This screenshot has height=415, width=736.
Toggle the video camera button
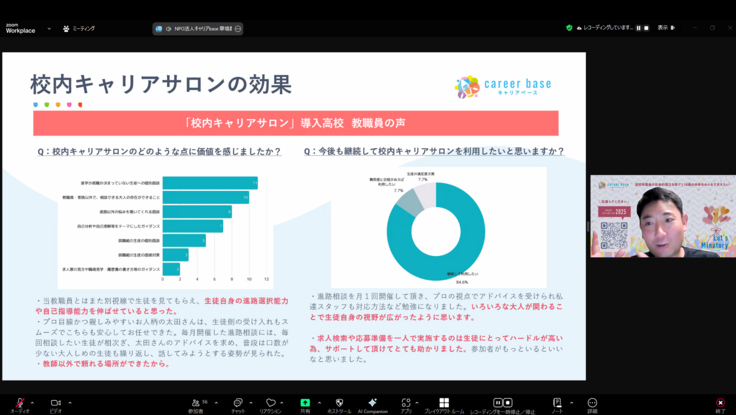click(x=55, y=403)
